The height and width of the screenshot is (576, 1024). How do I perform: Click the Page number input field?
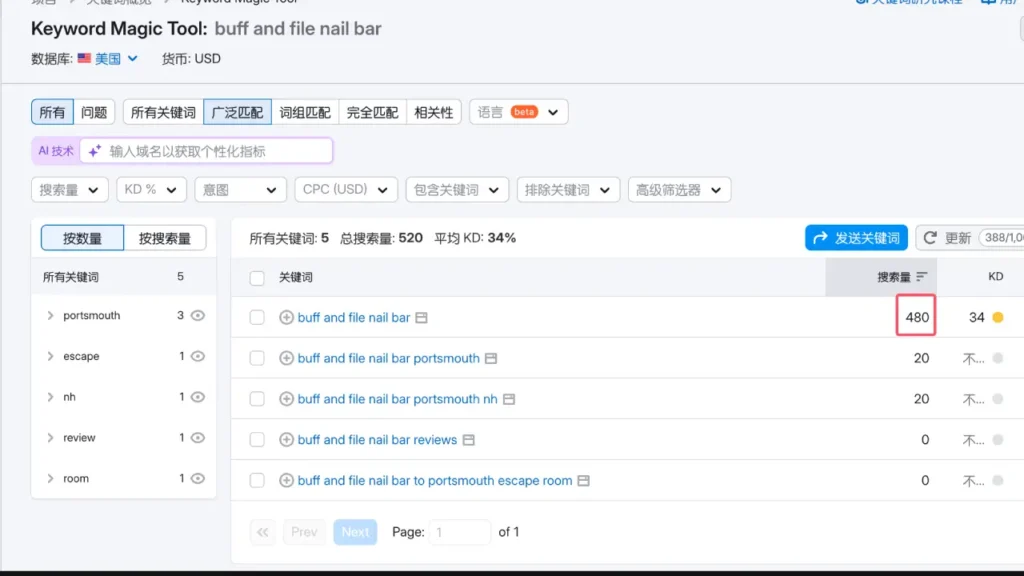(460, 532)
